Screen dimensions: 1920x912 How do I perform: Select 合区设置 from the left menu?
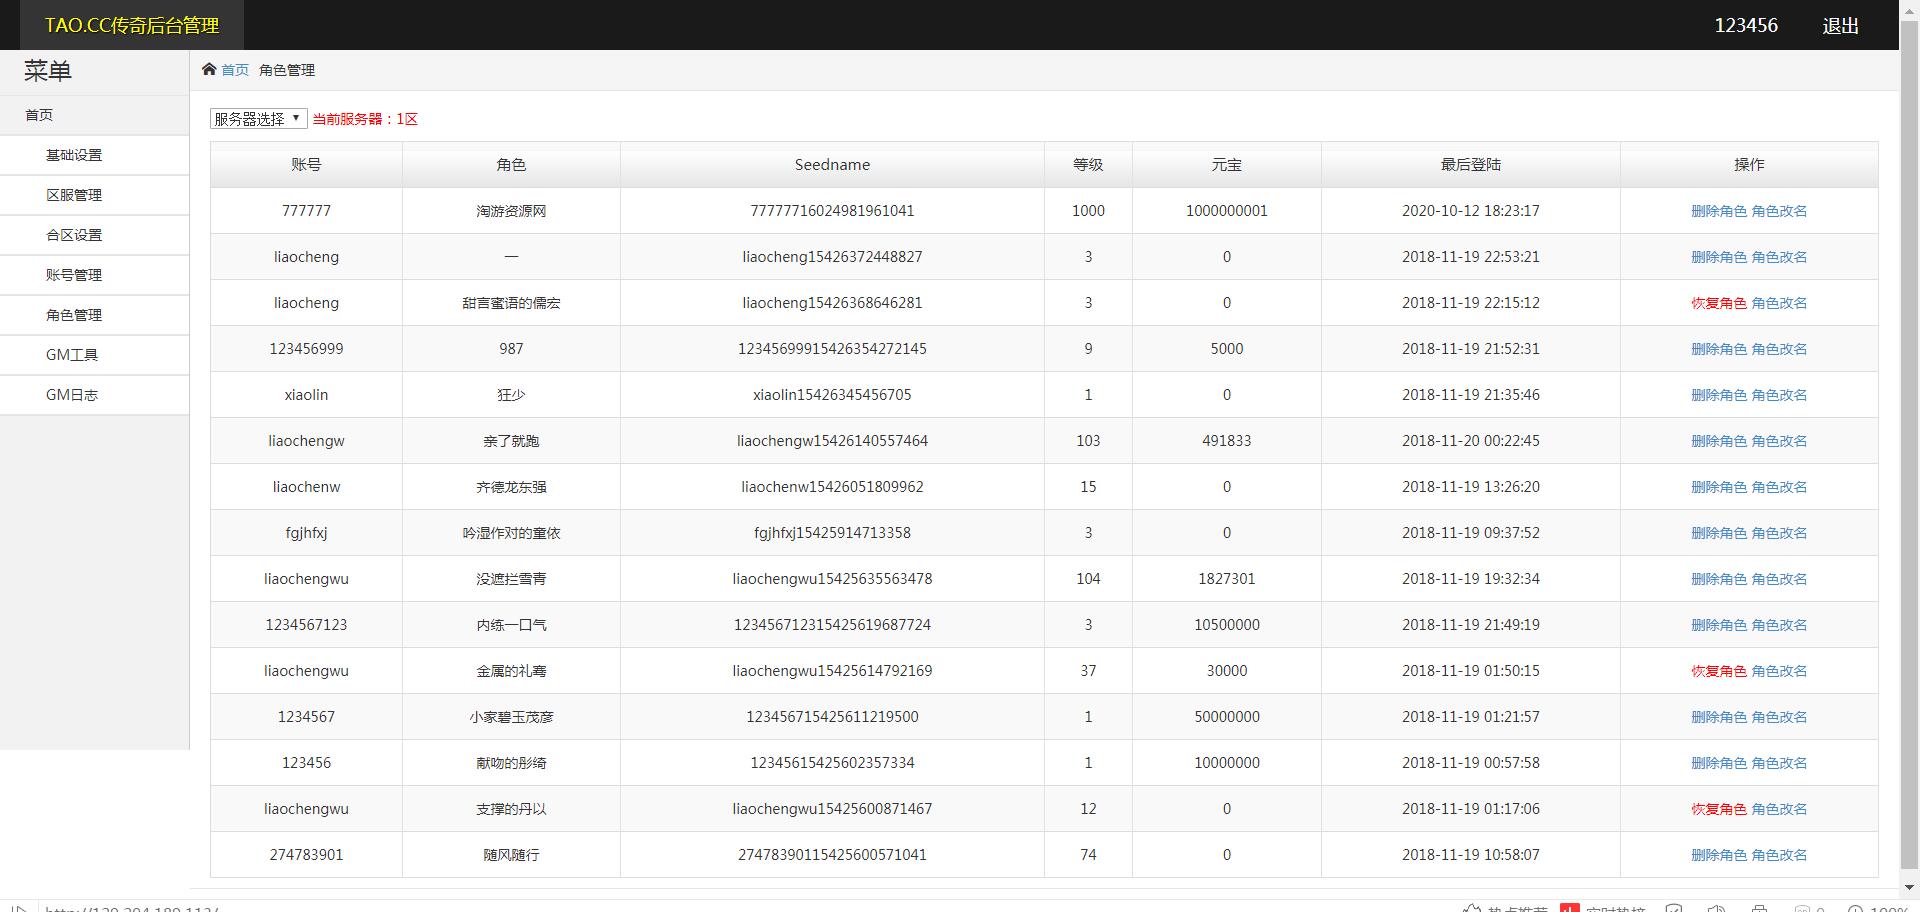pyautogui.click(x=74, y=235)
